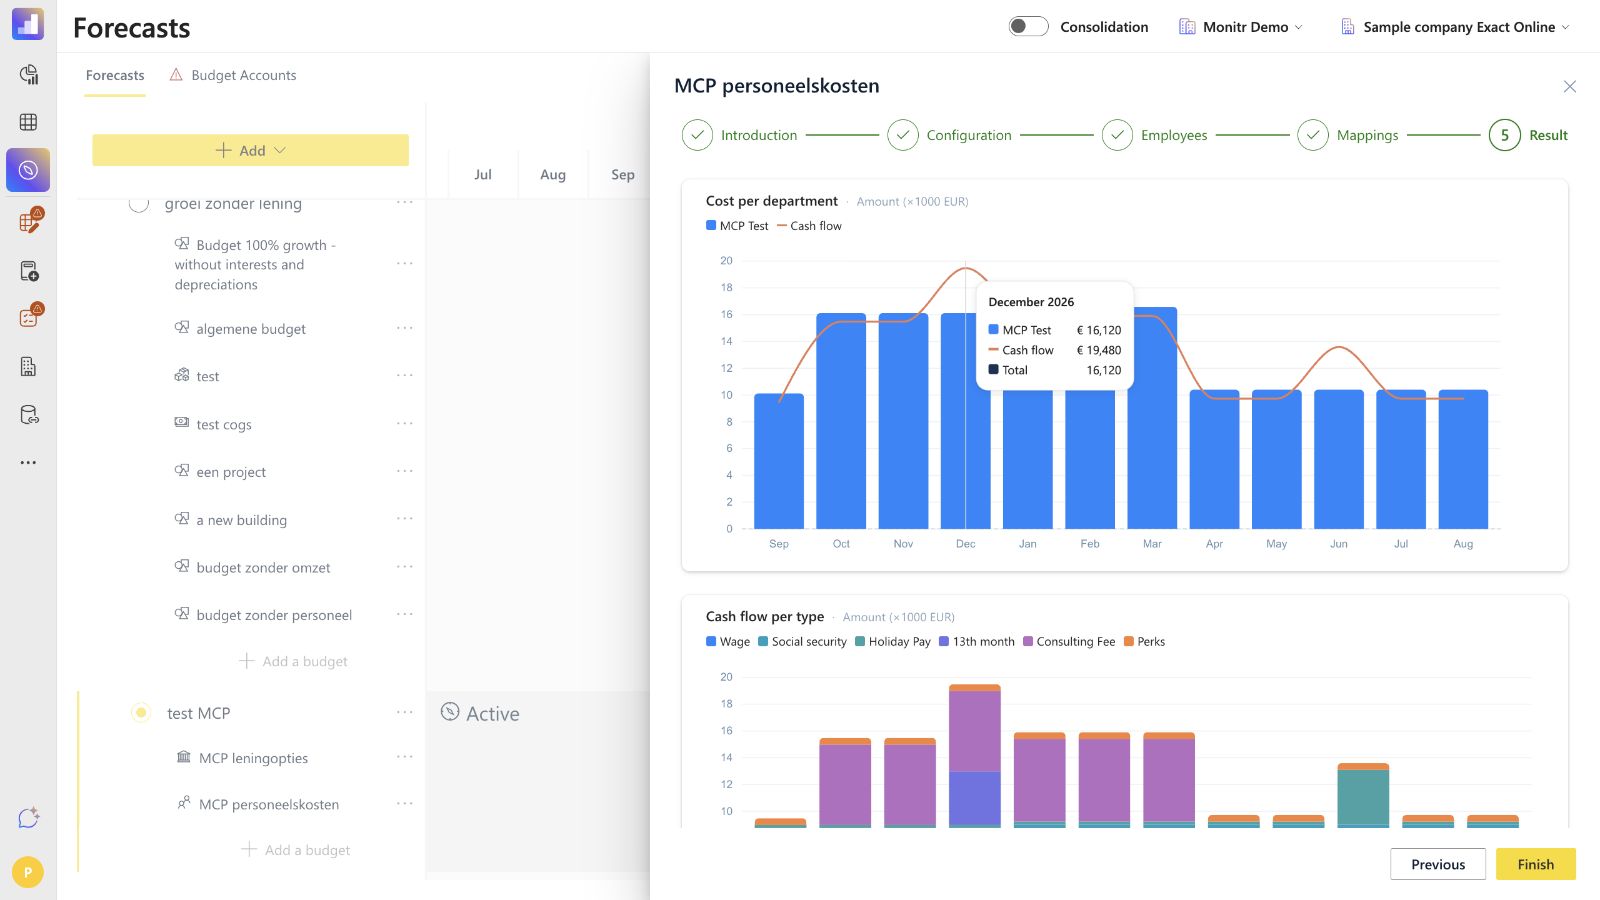Screen dimensions: 1600x900
Task: Click the icon next to a new building
Action: tap(182, 519)
